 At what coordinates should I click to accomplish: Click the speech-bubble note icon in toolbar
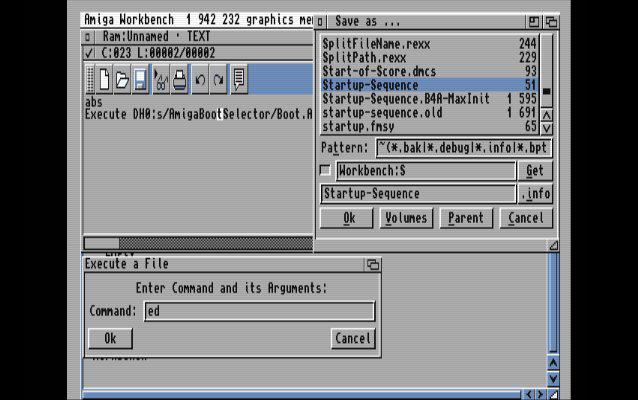pos(239,79)
